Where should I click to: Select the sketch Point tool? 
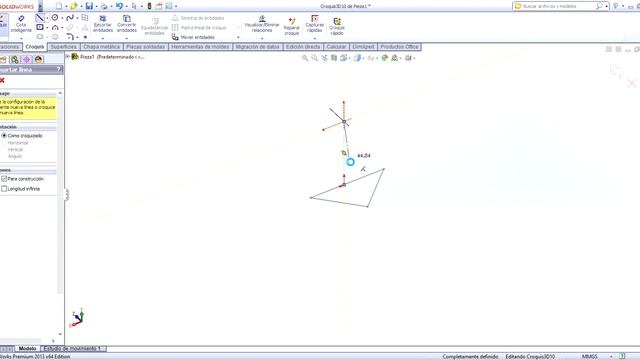click(85, 37)
